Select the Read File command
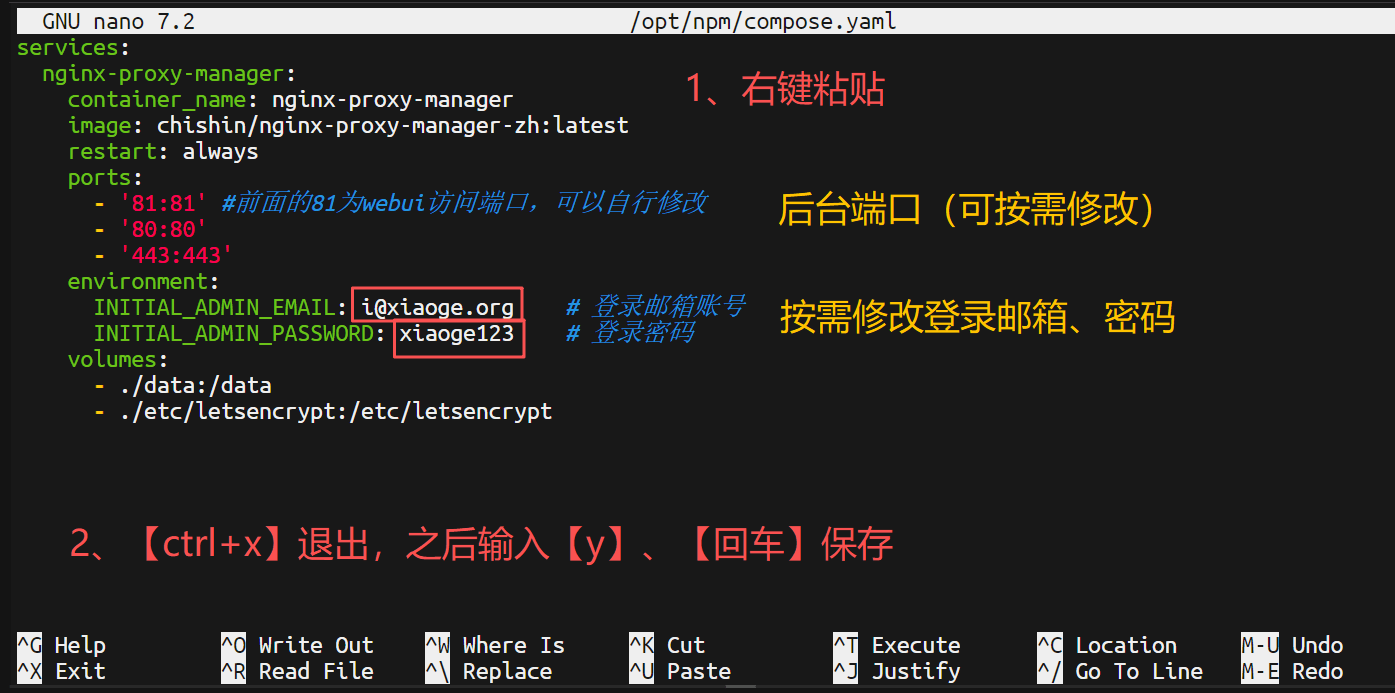Viewport: 1395px width, 693px height. (315, 671)
